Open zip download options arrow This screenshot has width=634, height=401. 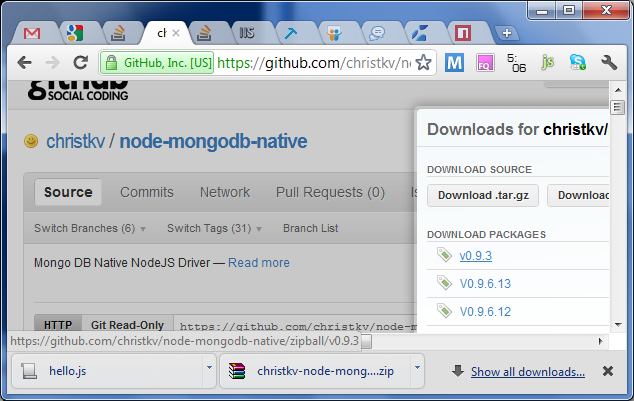point(417,368)
